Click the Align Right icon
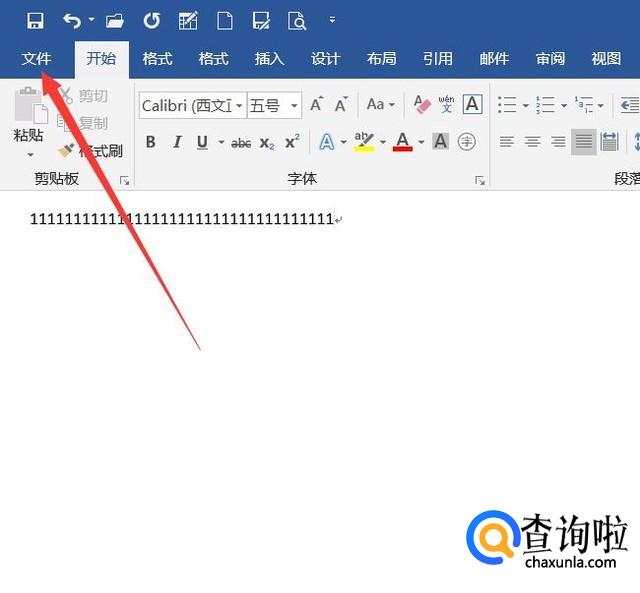This screenshot has width=640, height=593. tap(558, 142)
